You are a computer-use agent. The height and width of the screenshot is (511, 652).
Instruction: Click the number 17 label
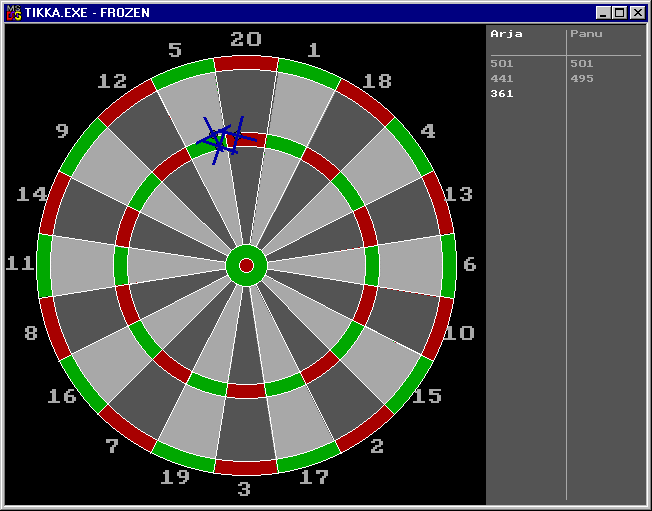pos(314,477)
